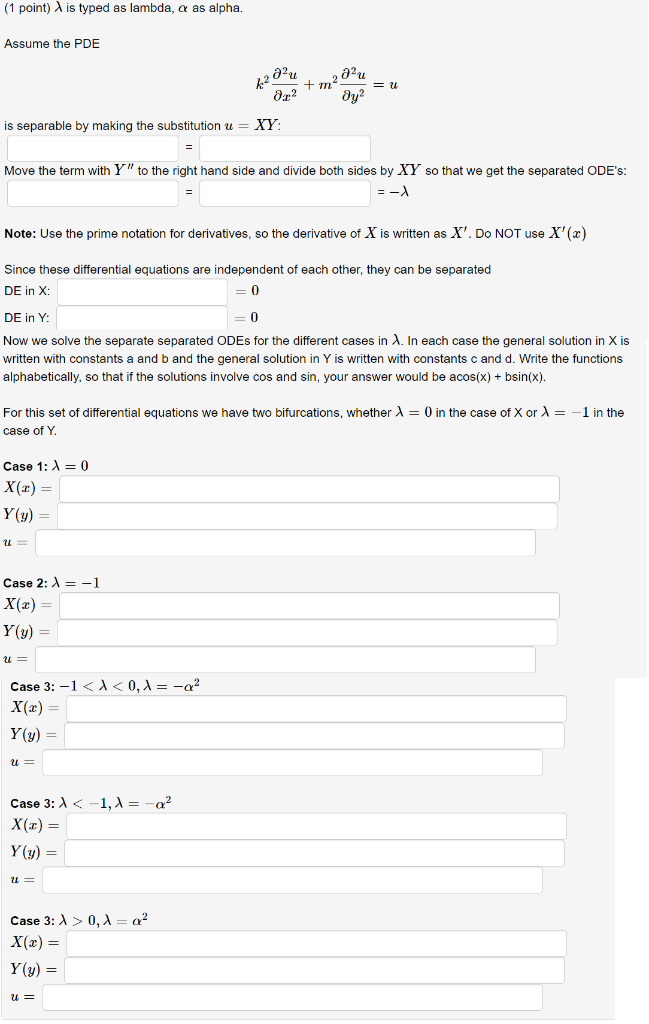Click the X(x) field for Case 2
649x1024 pixels.
(308, 605)
